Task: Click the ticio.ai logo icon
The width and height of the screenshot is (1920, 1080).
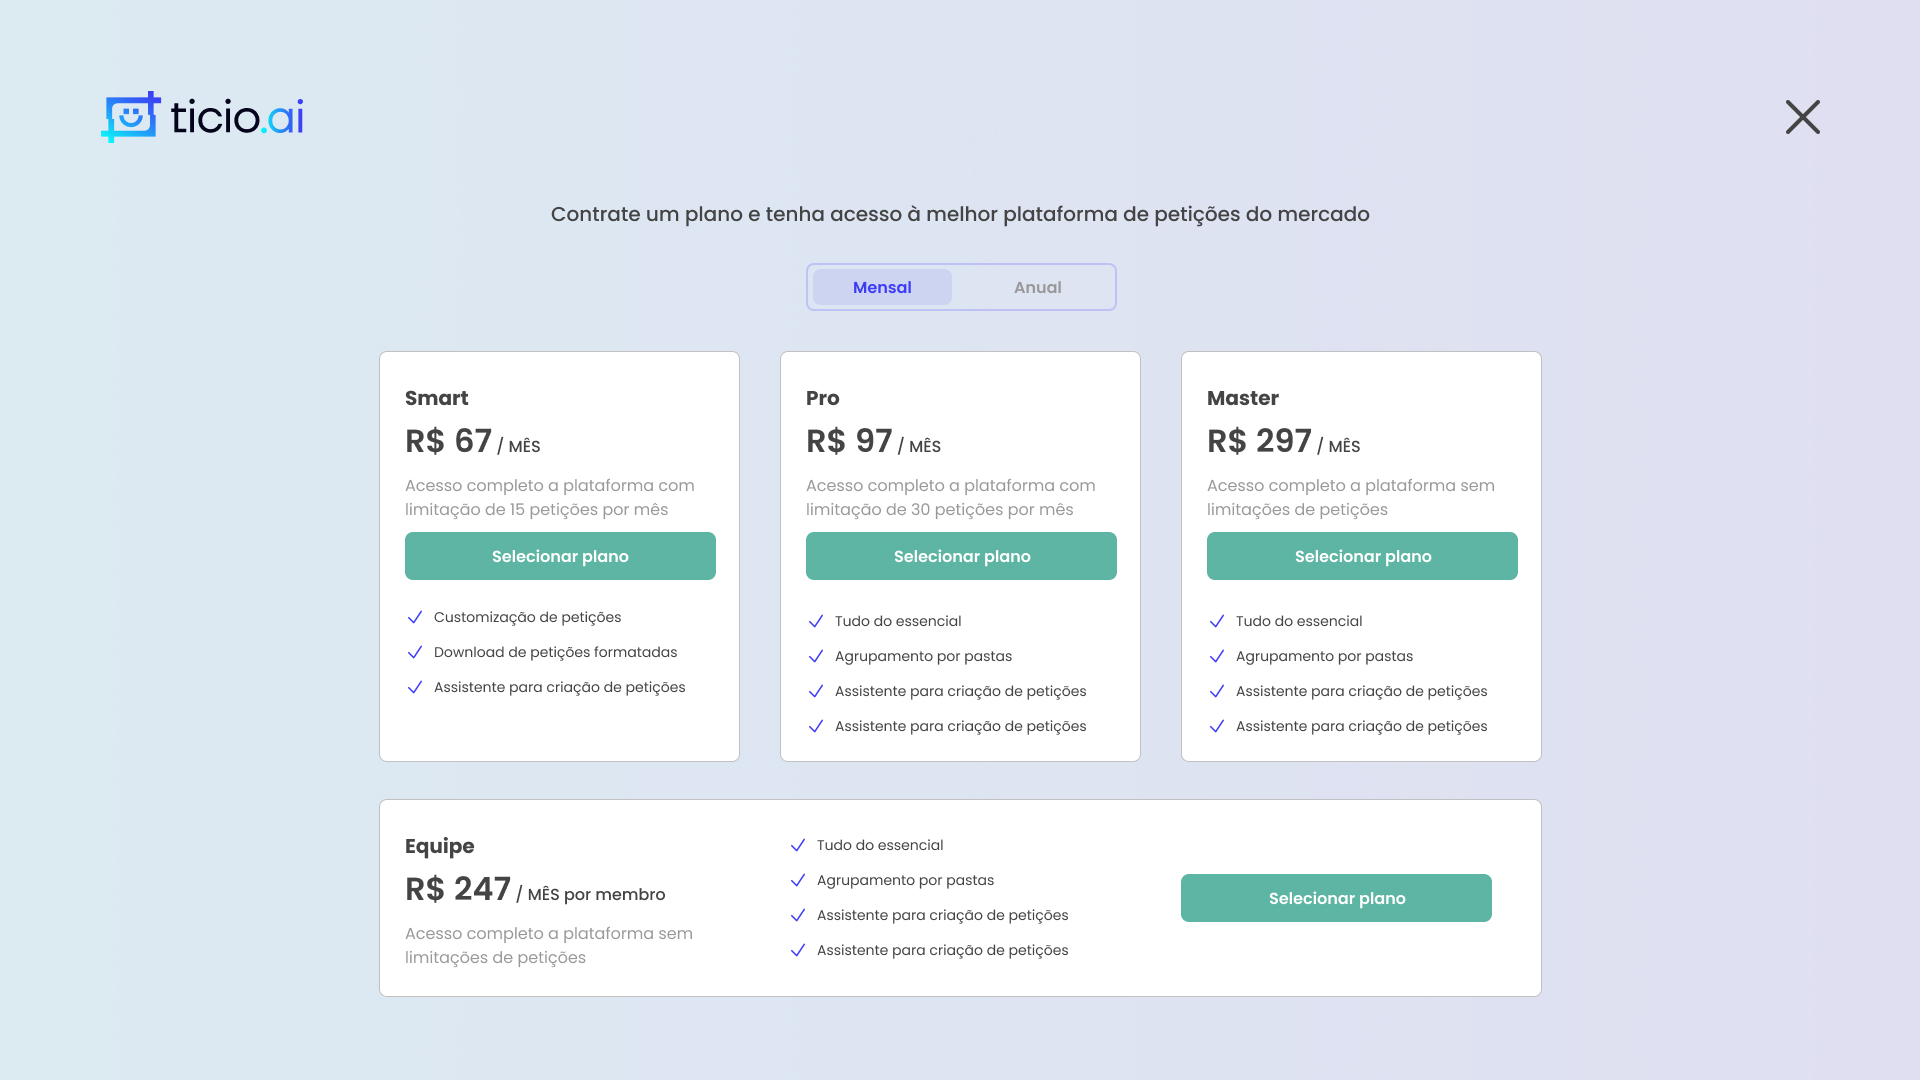Action: 131,117
